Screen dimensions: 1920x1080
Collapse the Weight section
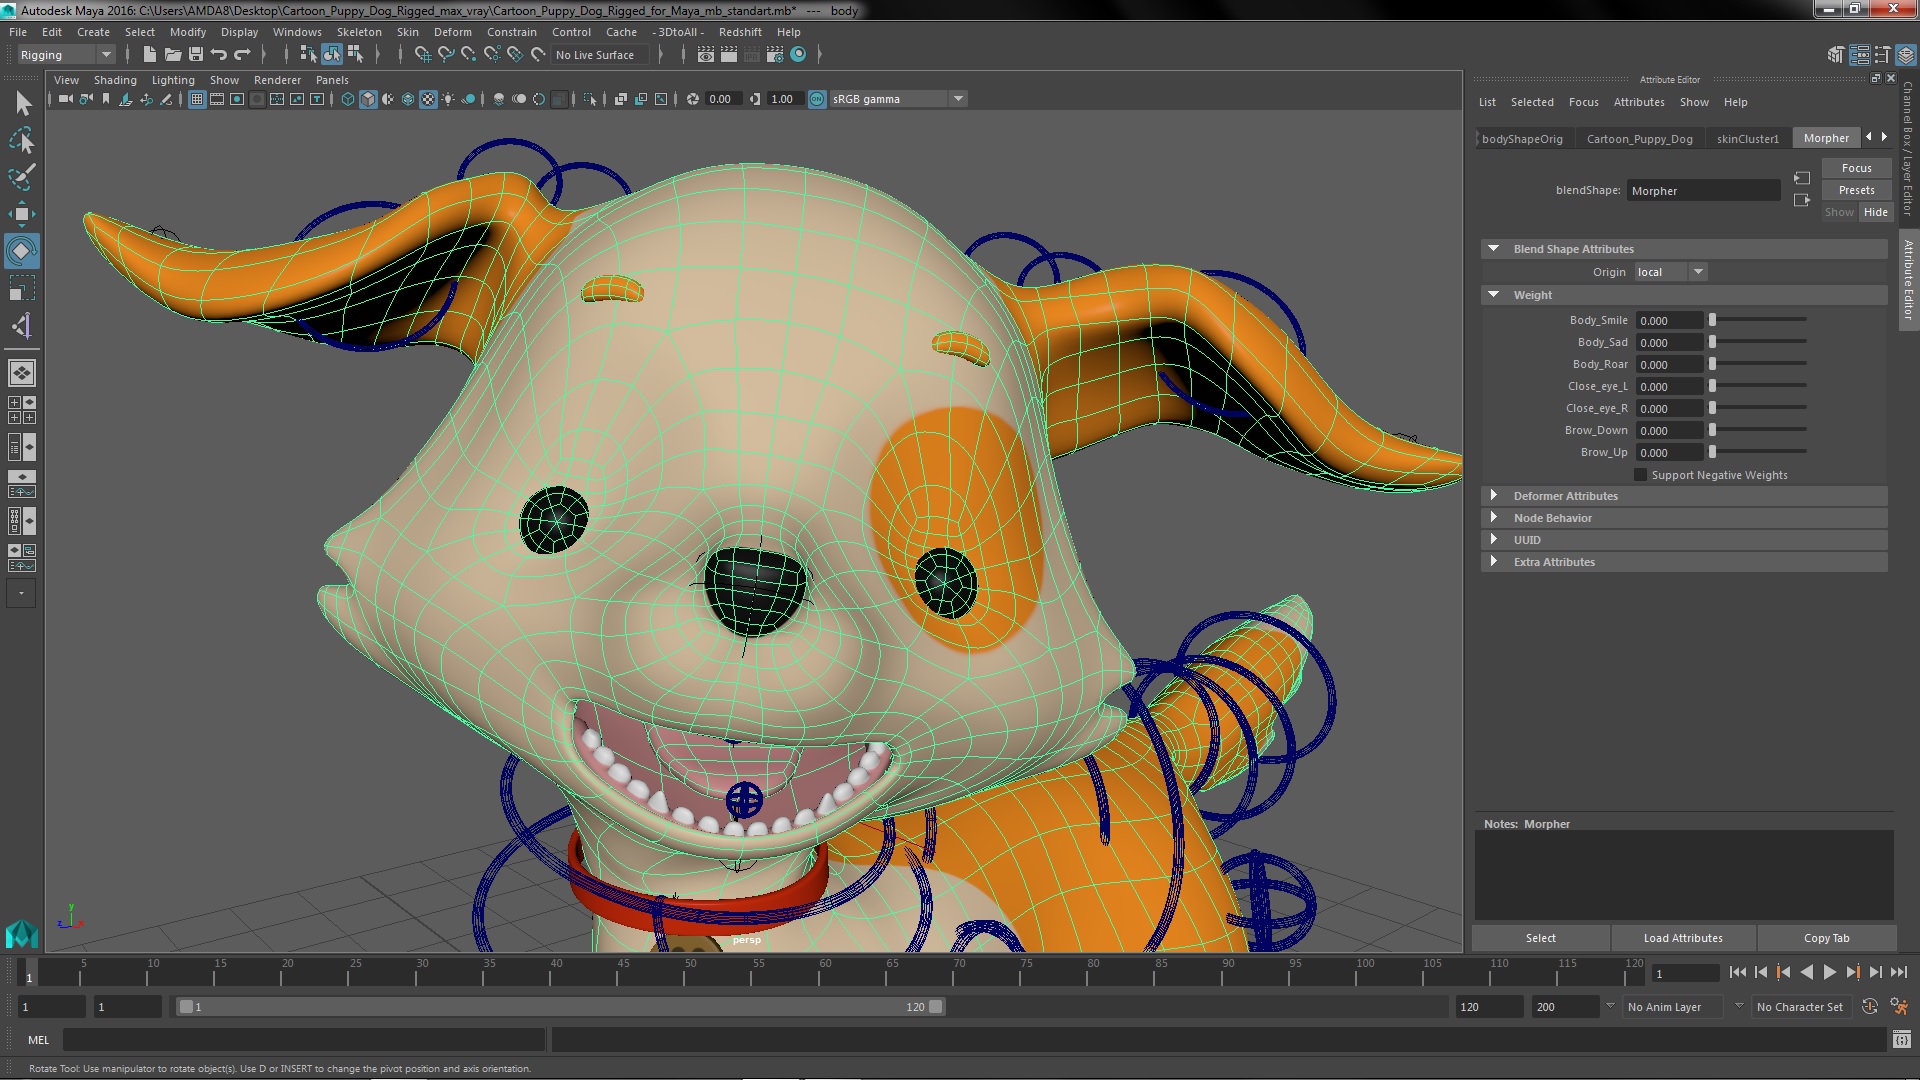coord(1494,295)
